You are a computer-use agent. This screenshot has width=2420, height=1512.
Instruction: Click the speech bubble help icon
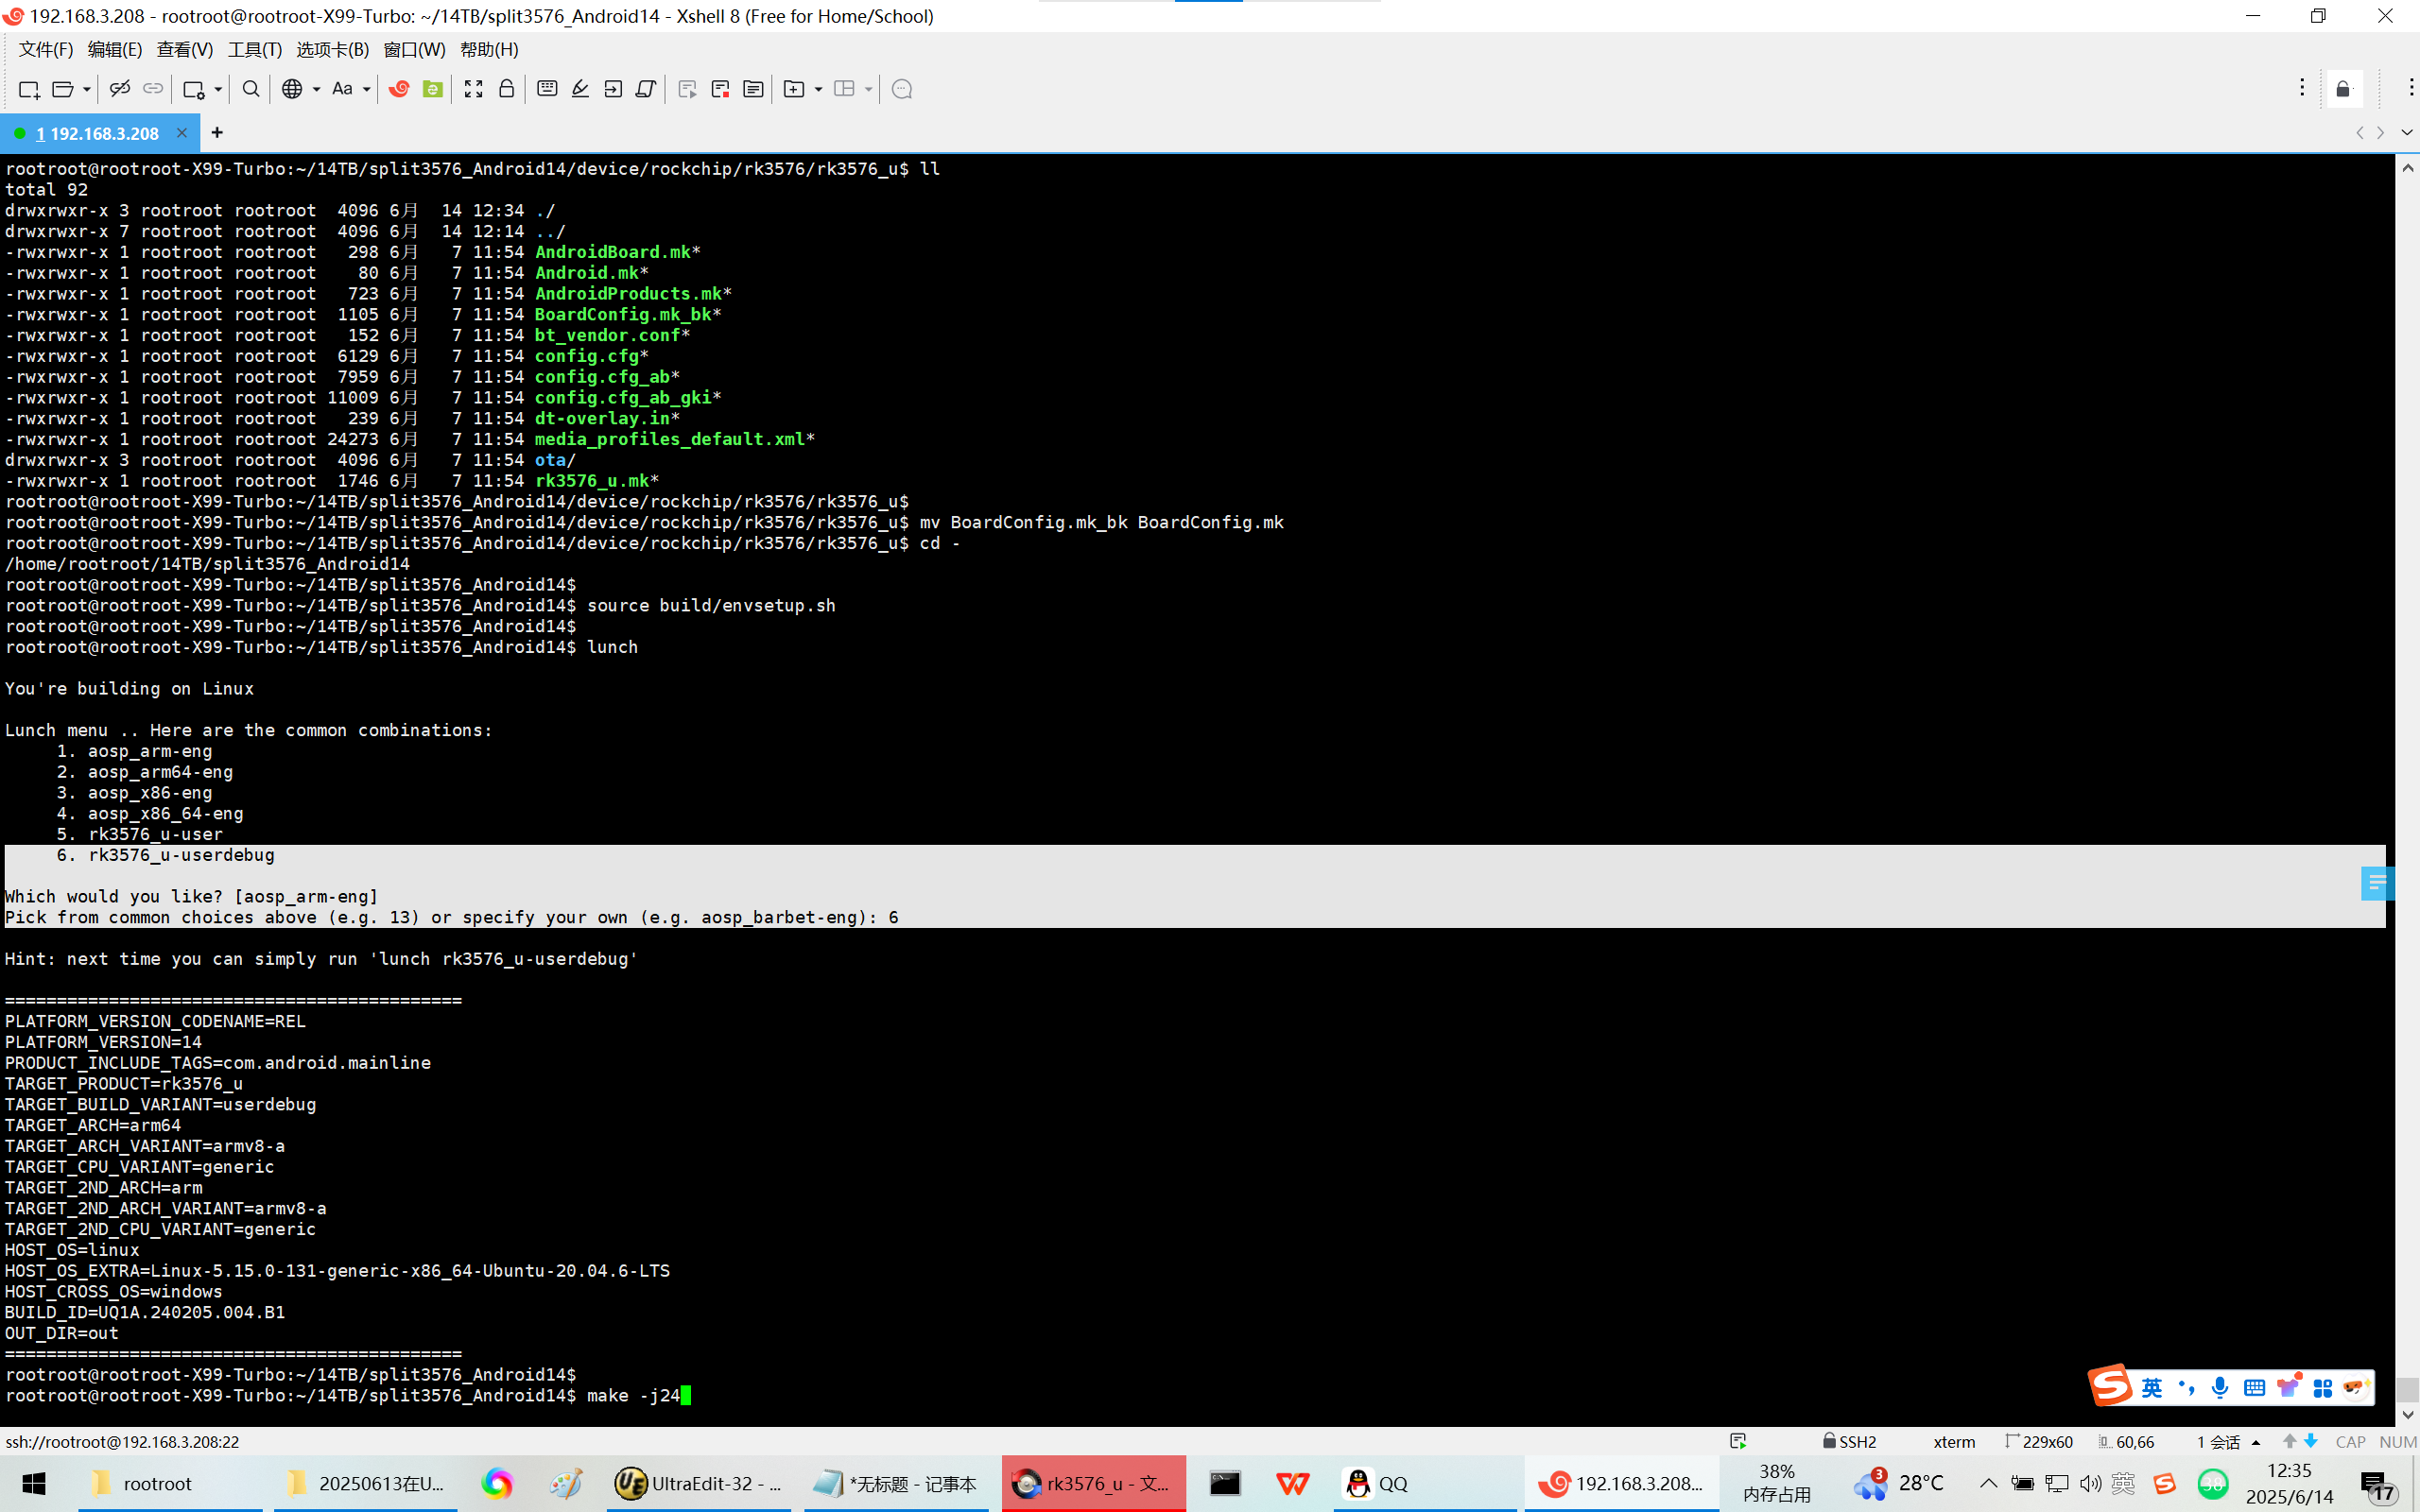click(x=901, y=89)
